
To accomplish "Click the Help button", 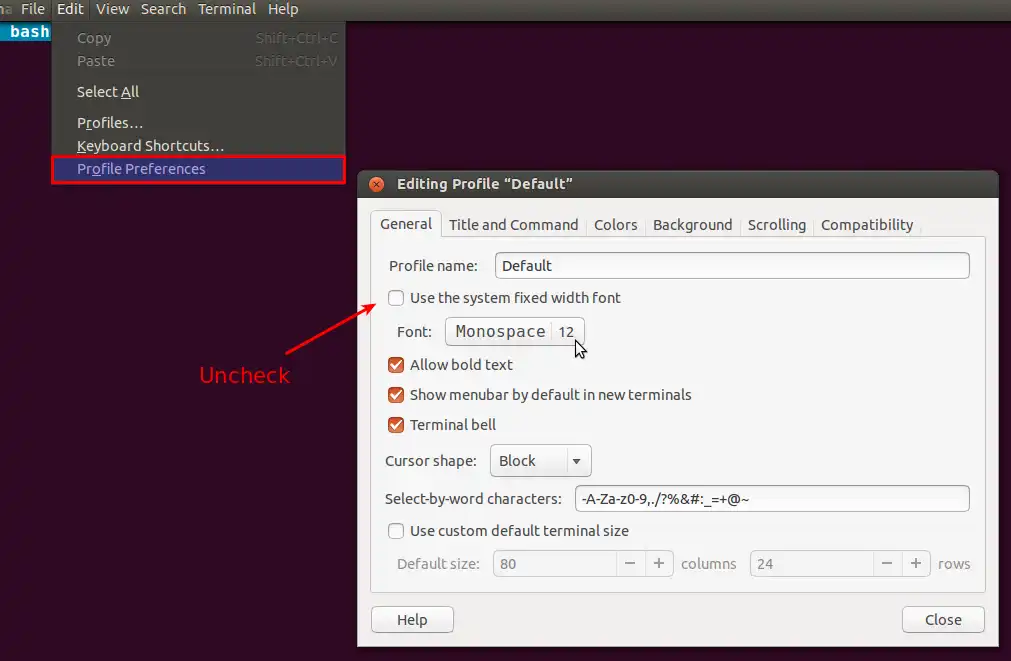I will click(x=412, y=619).
